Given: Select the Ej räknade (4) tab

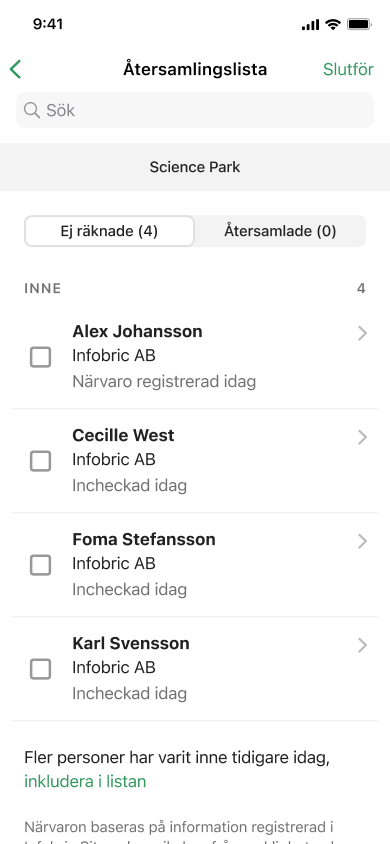Looking at the screenshot, I should click(109, 231).
